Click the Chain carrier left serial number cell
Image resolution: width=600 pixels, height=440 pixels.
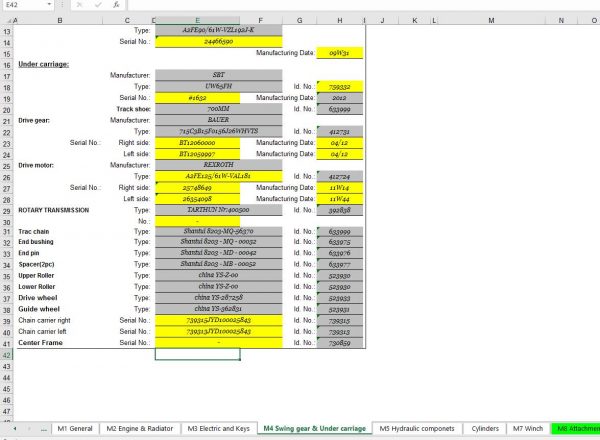218,331
